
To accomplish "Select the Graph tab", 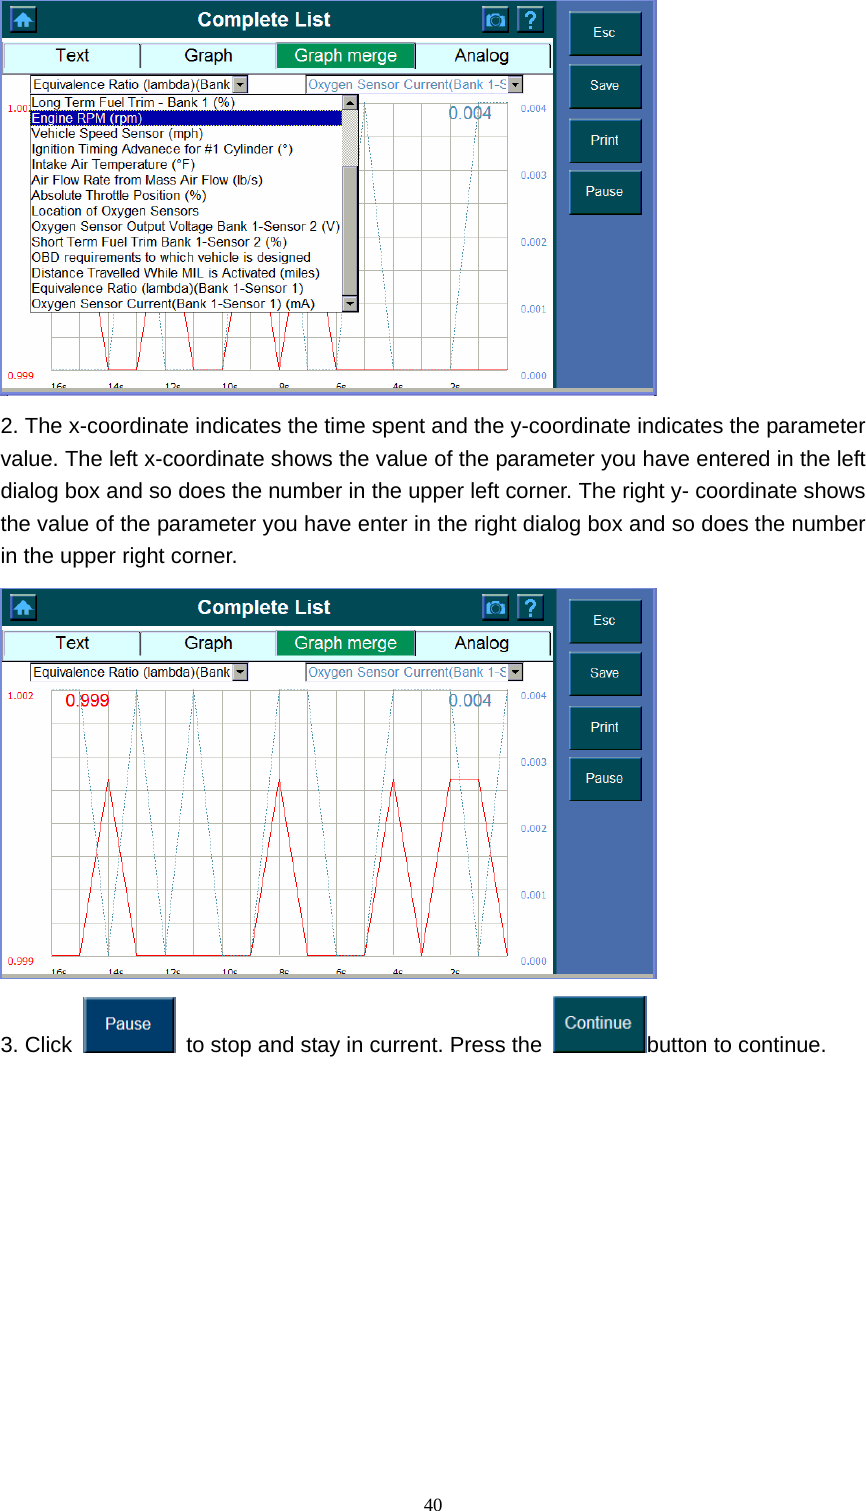I will [x=207, y=55].
